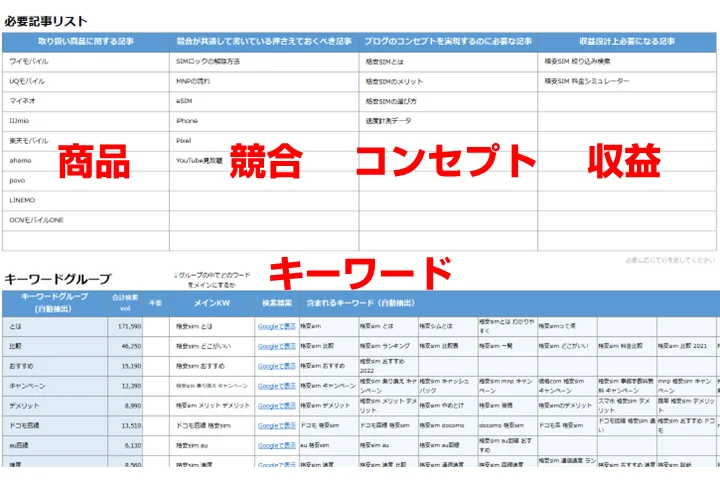Viewport: 720px width, 480px height.
Task: Select the 速度計測データ cell
Action: 448,121
